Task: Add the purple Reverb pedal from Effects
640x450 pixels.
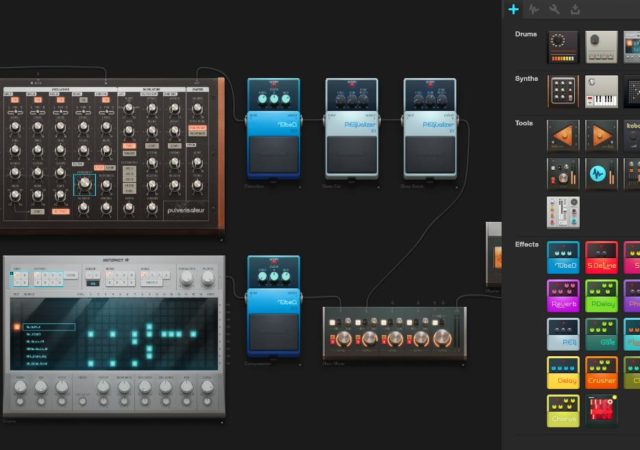Action: (563, 296)
